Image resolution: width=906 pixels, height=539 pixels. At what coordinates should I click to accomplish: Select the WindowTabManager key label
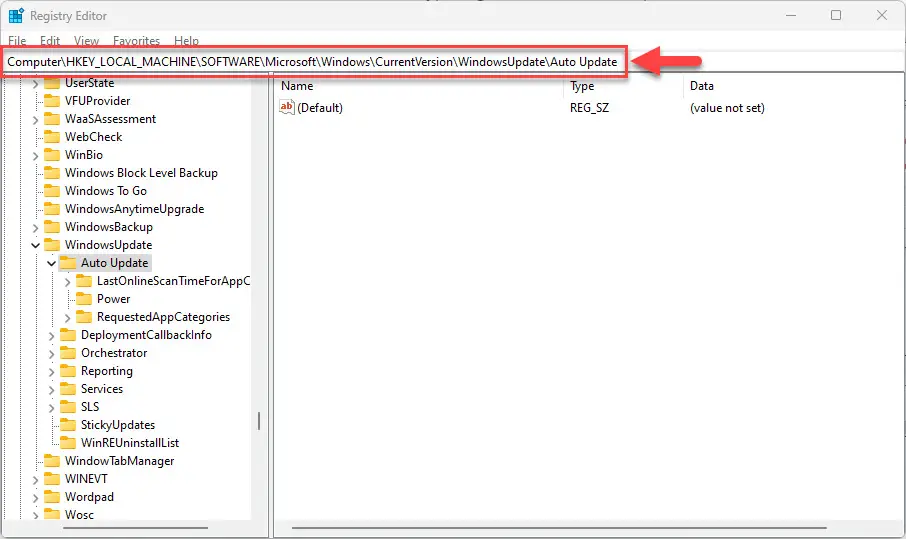(119, 461)
